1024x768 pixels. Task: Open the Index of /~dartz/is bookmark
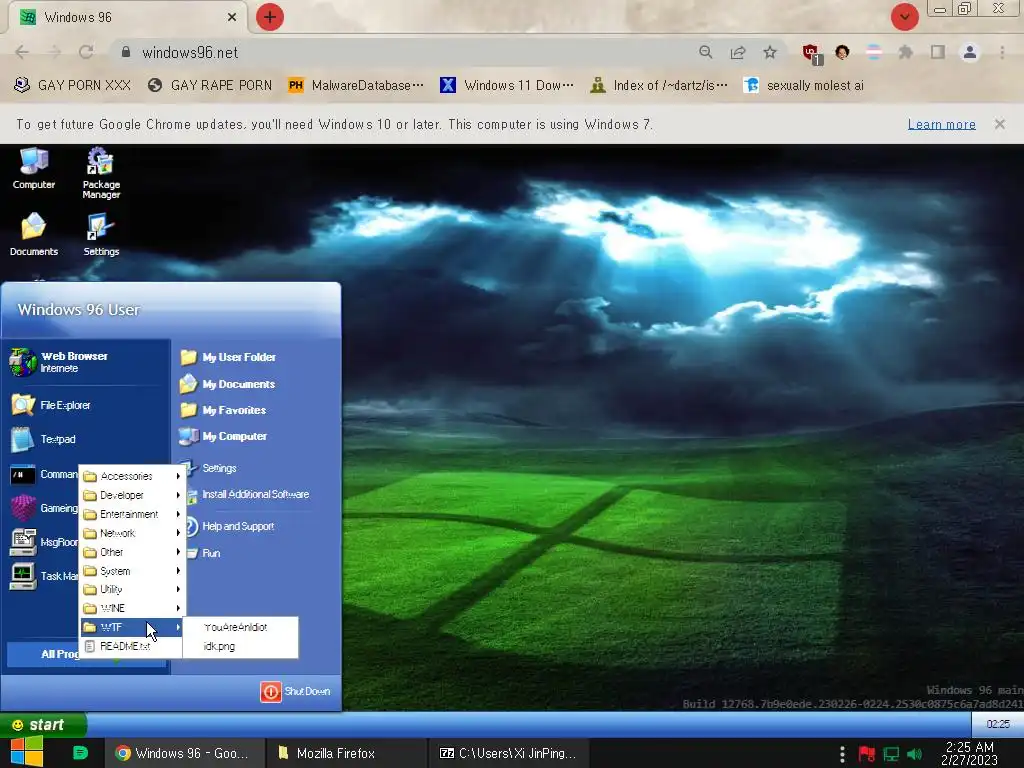659,85
